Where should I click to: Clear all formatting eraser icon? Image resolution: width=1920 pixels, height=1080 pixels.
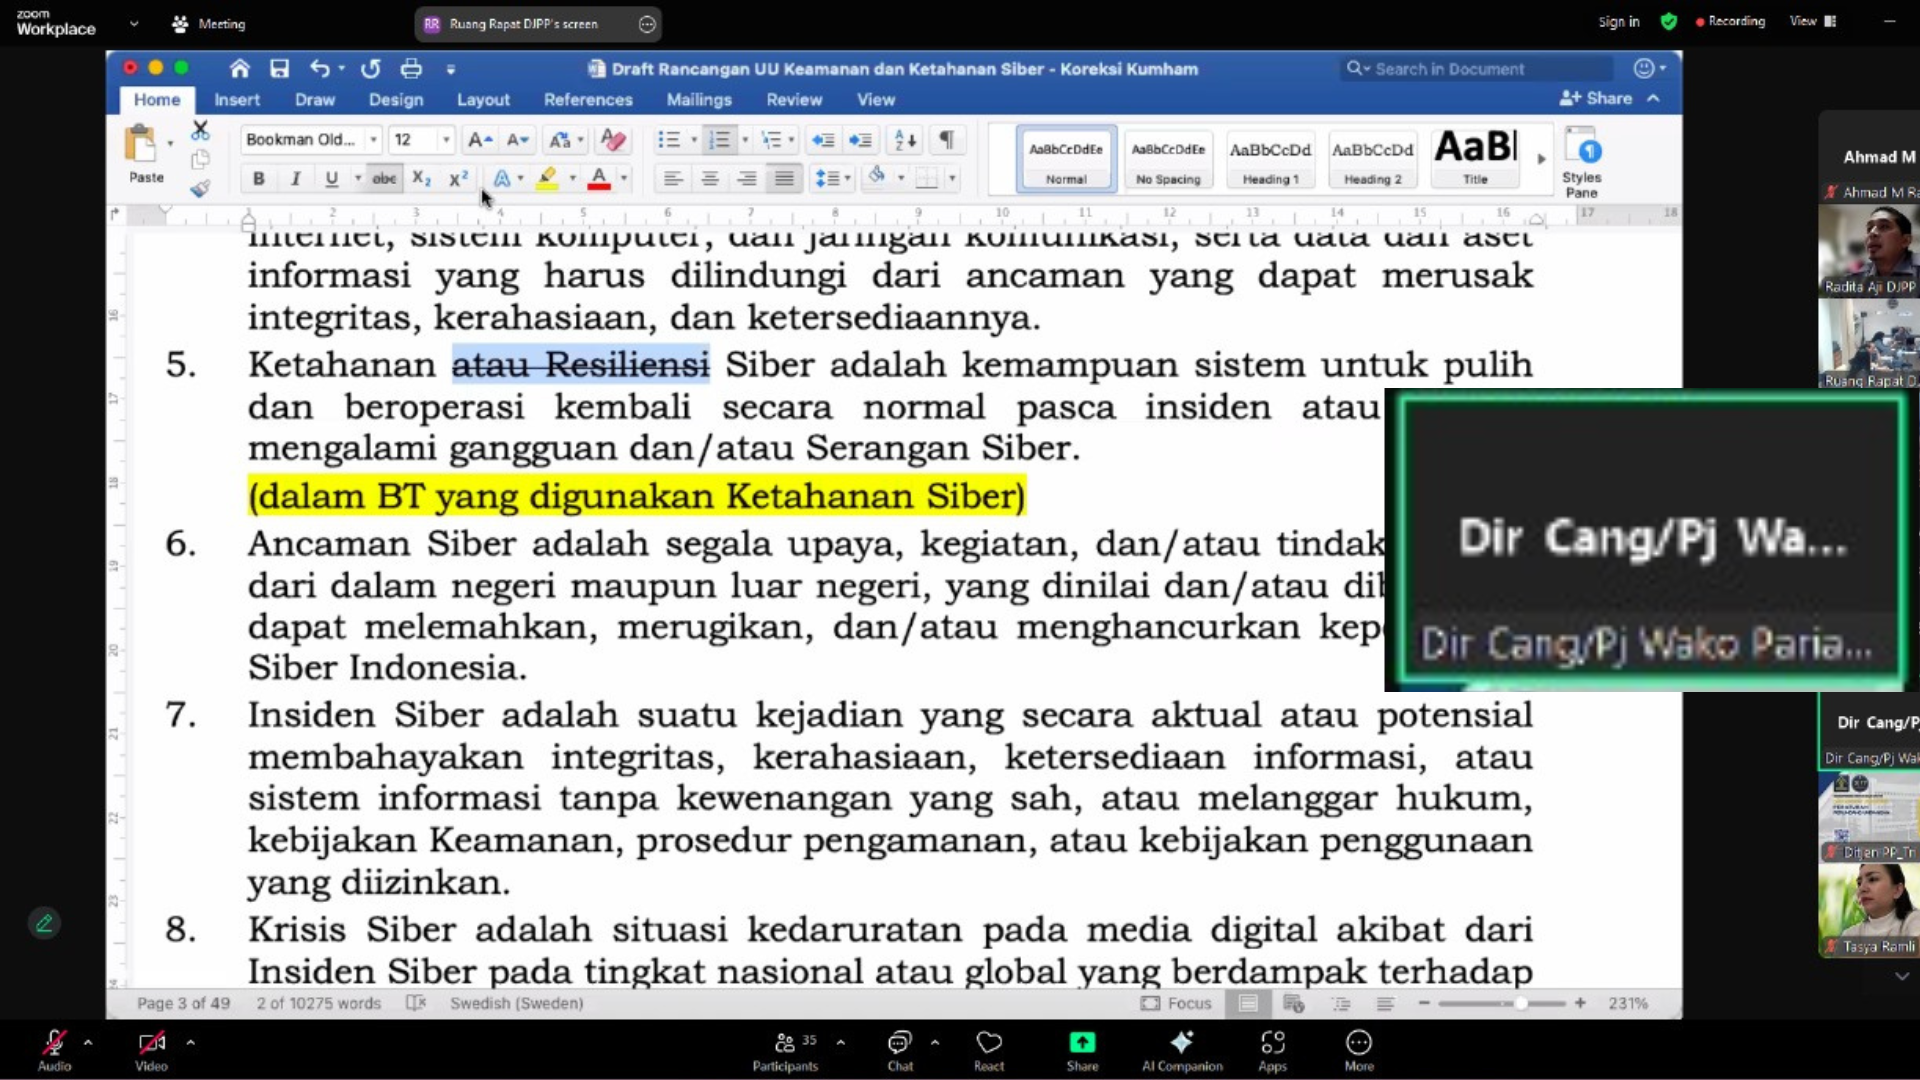tap(613, 140)
